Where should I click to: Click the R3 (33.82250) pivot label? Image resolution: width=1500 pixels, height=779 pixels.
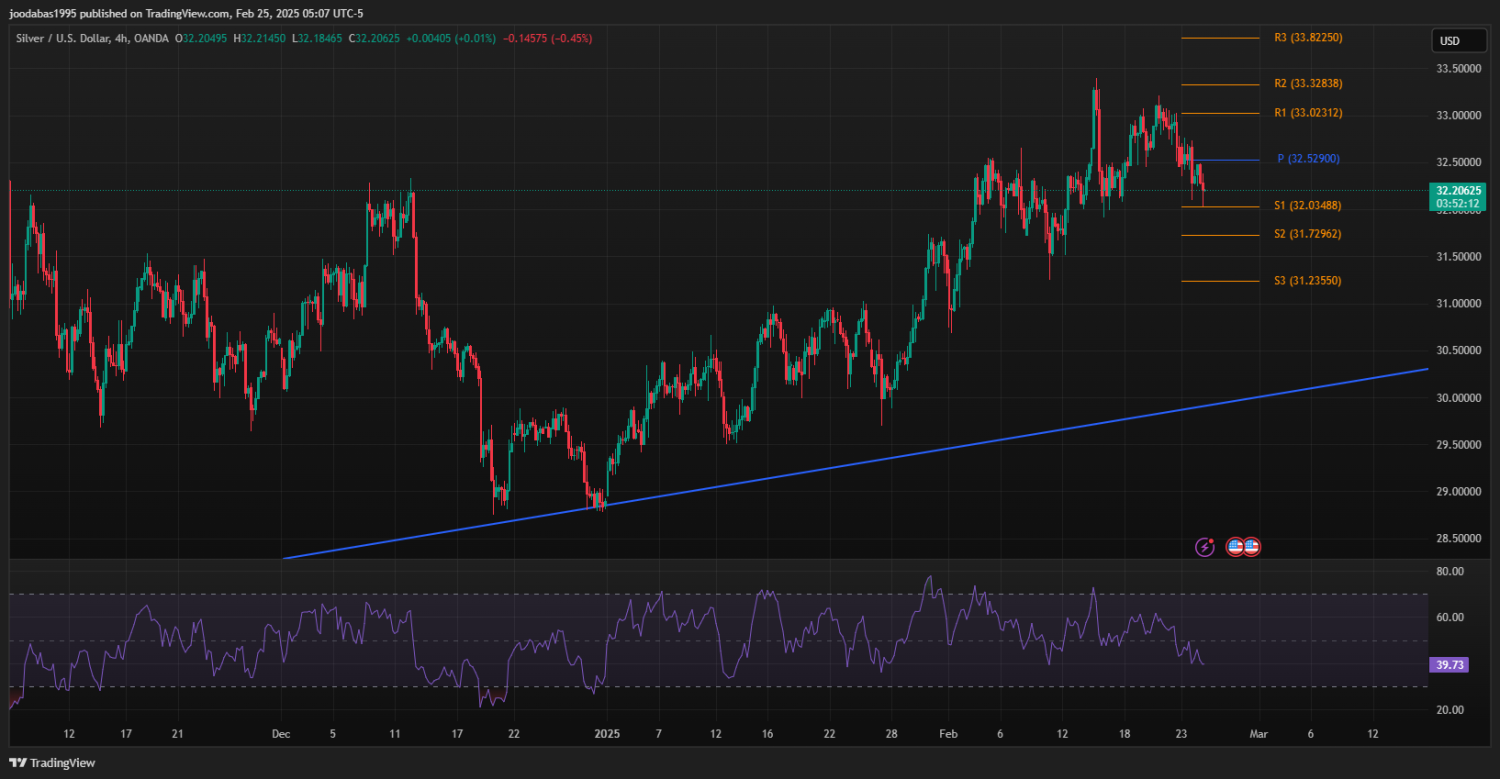click(x=1308, y=38)
